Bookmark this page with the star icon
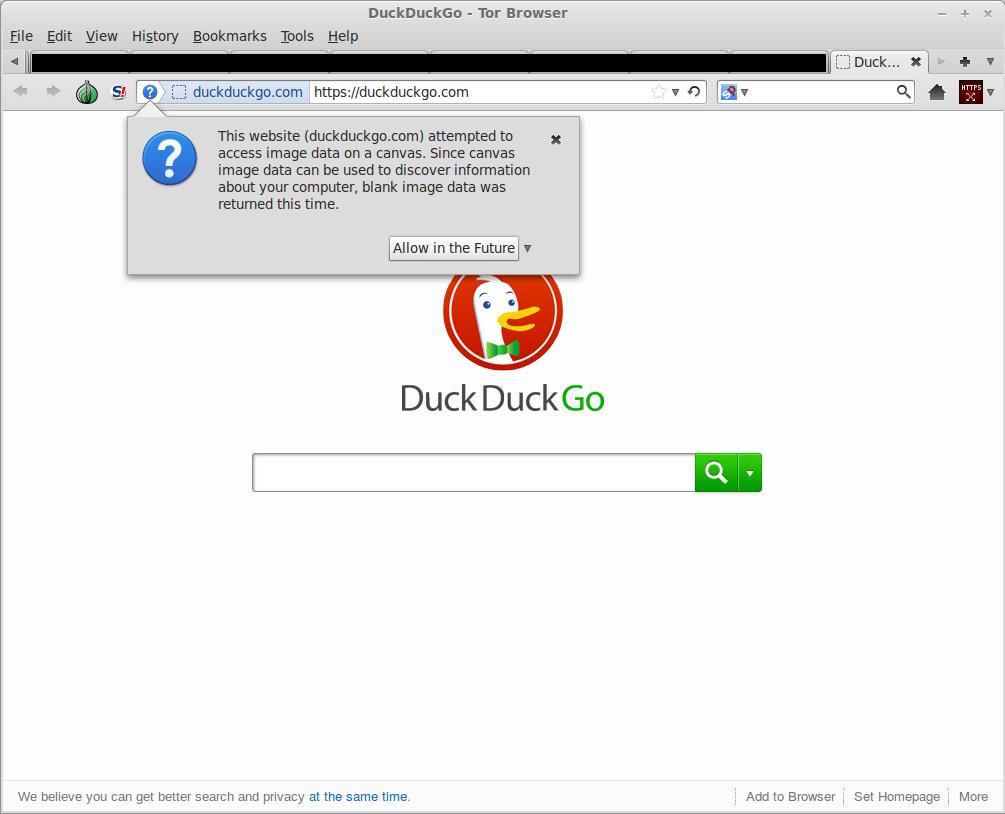The width and height of the screenshot is (1005, 814). click(x=658, y=92)
